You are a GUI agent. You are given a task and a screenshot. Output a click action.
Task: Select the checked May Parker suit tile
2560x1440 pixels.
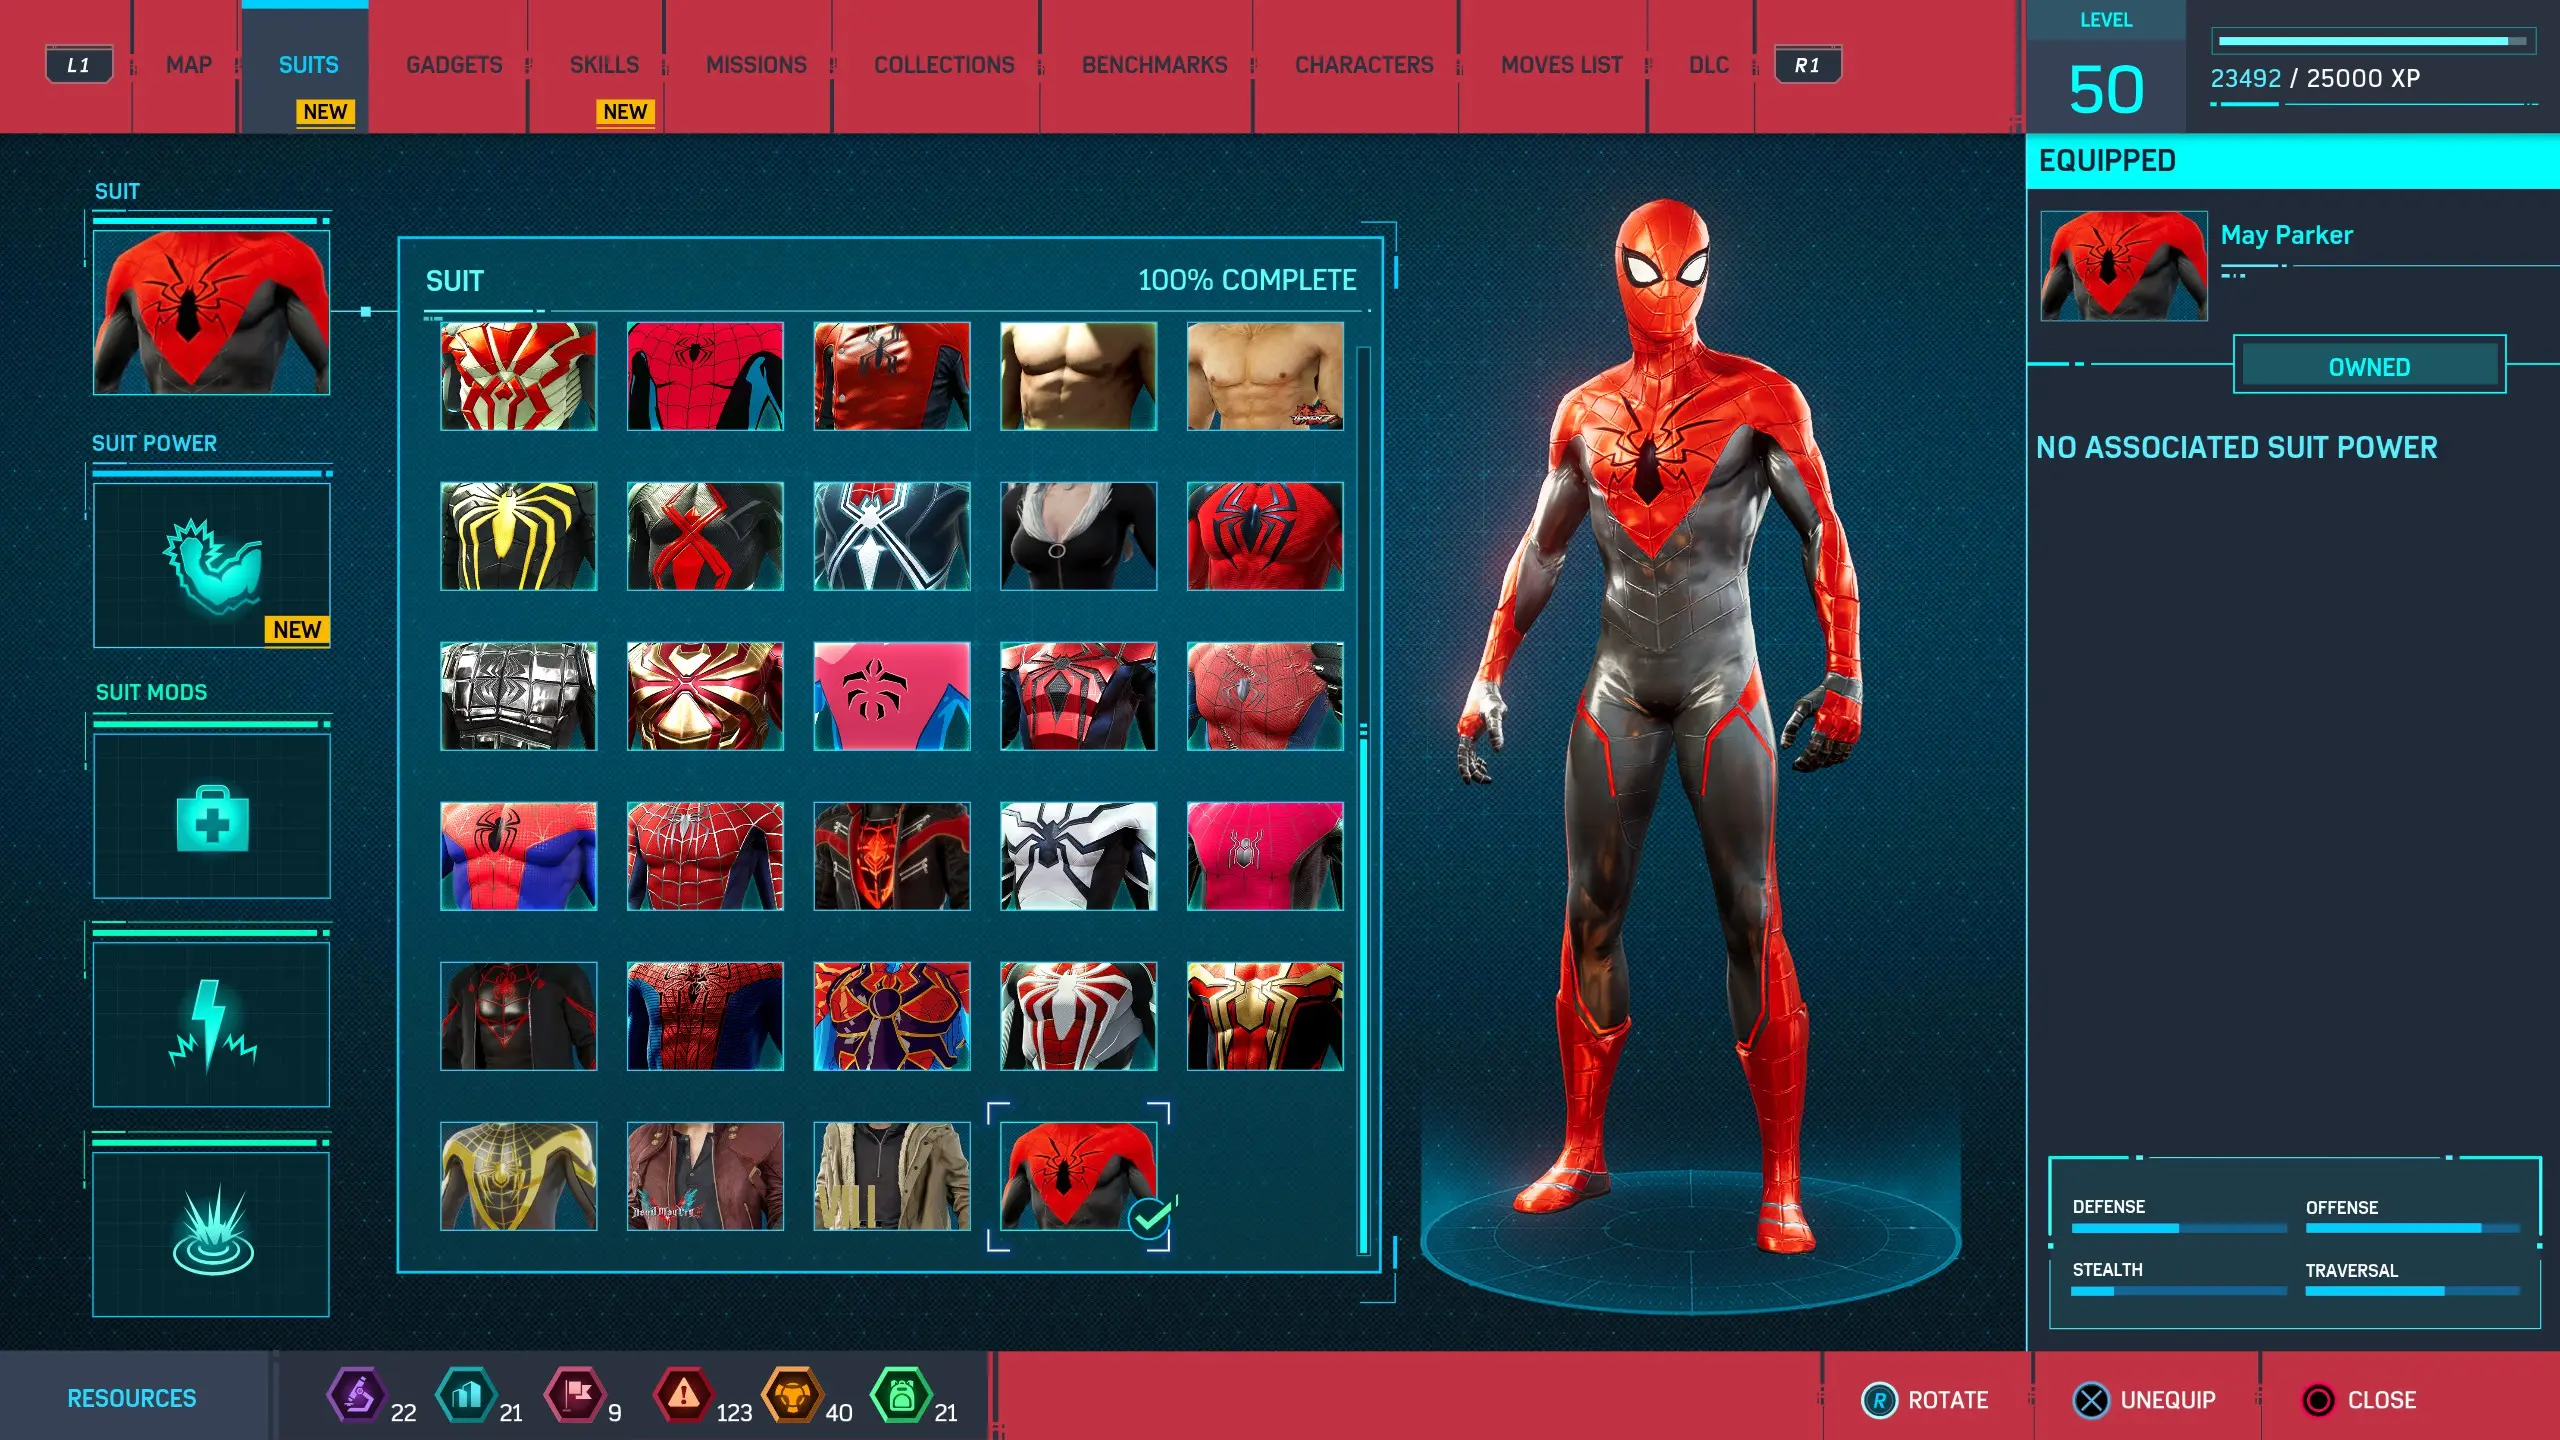click(x=1078, y=1176)
